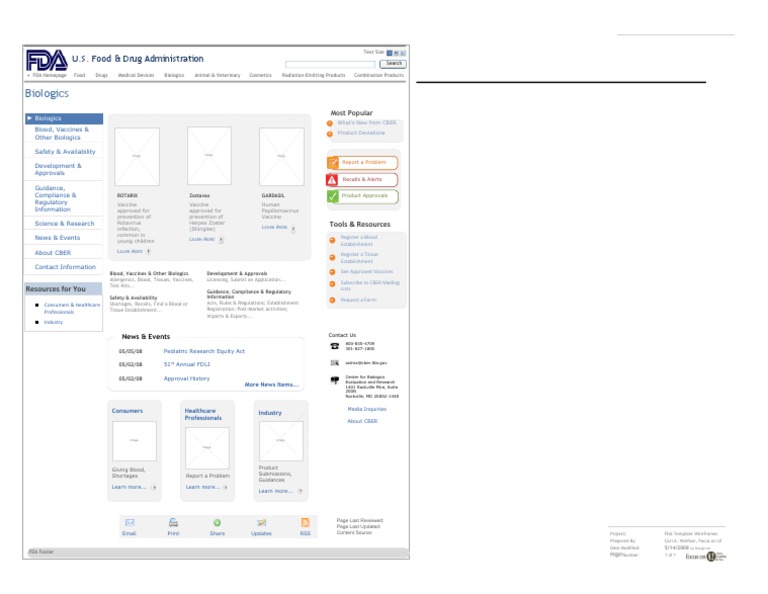
Task: Click the mailbox address icon under Contact Us
Action: 335,380
